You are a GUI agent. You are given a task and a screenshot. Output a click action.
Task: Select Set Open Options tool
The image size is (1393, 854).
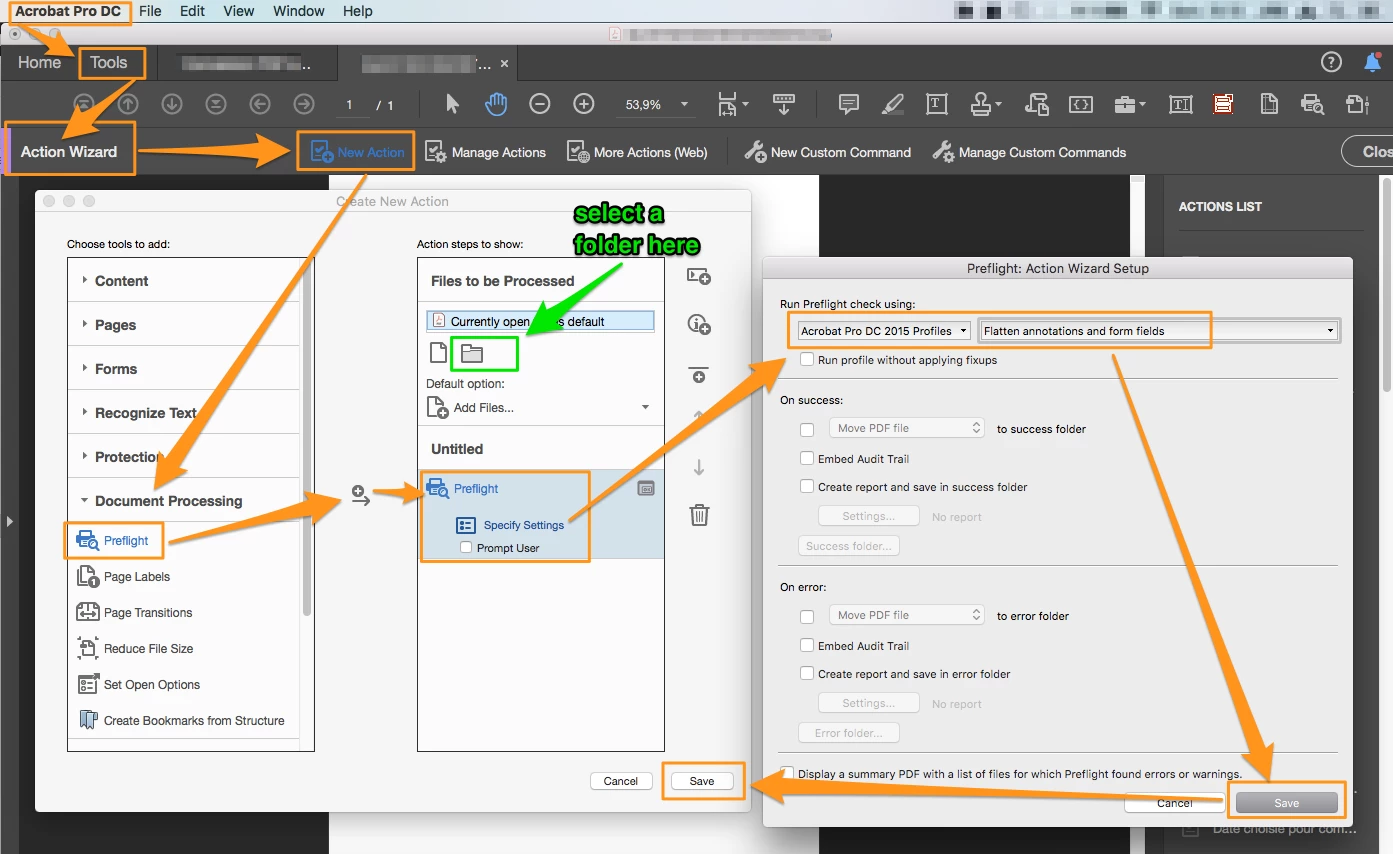[139, 685]
